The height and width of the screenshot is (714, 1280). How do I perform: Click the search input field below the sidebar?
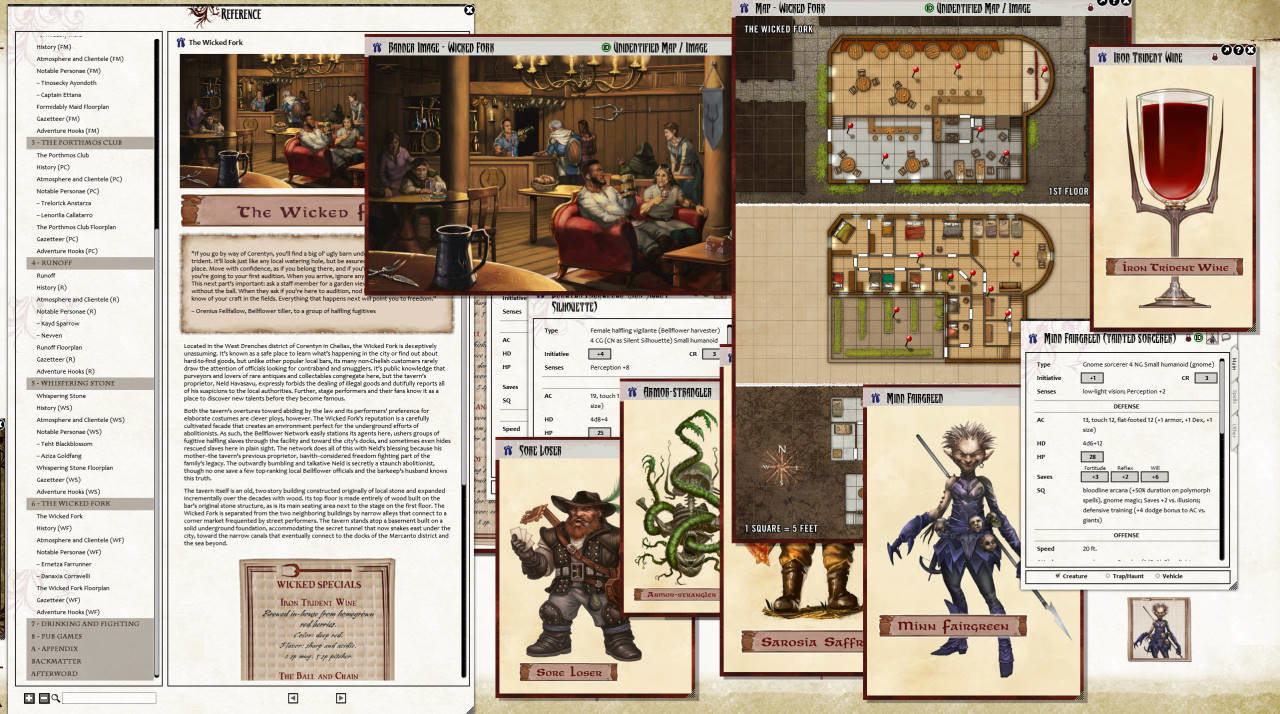pos(110,698)
